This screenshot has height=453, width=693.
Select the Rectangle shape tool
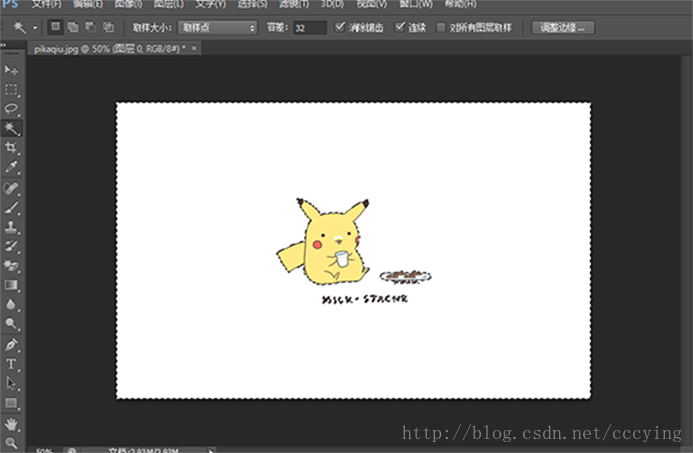(x=11, y=403)
